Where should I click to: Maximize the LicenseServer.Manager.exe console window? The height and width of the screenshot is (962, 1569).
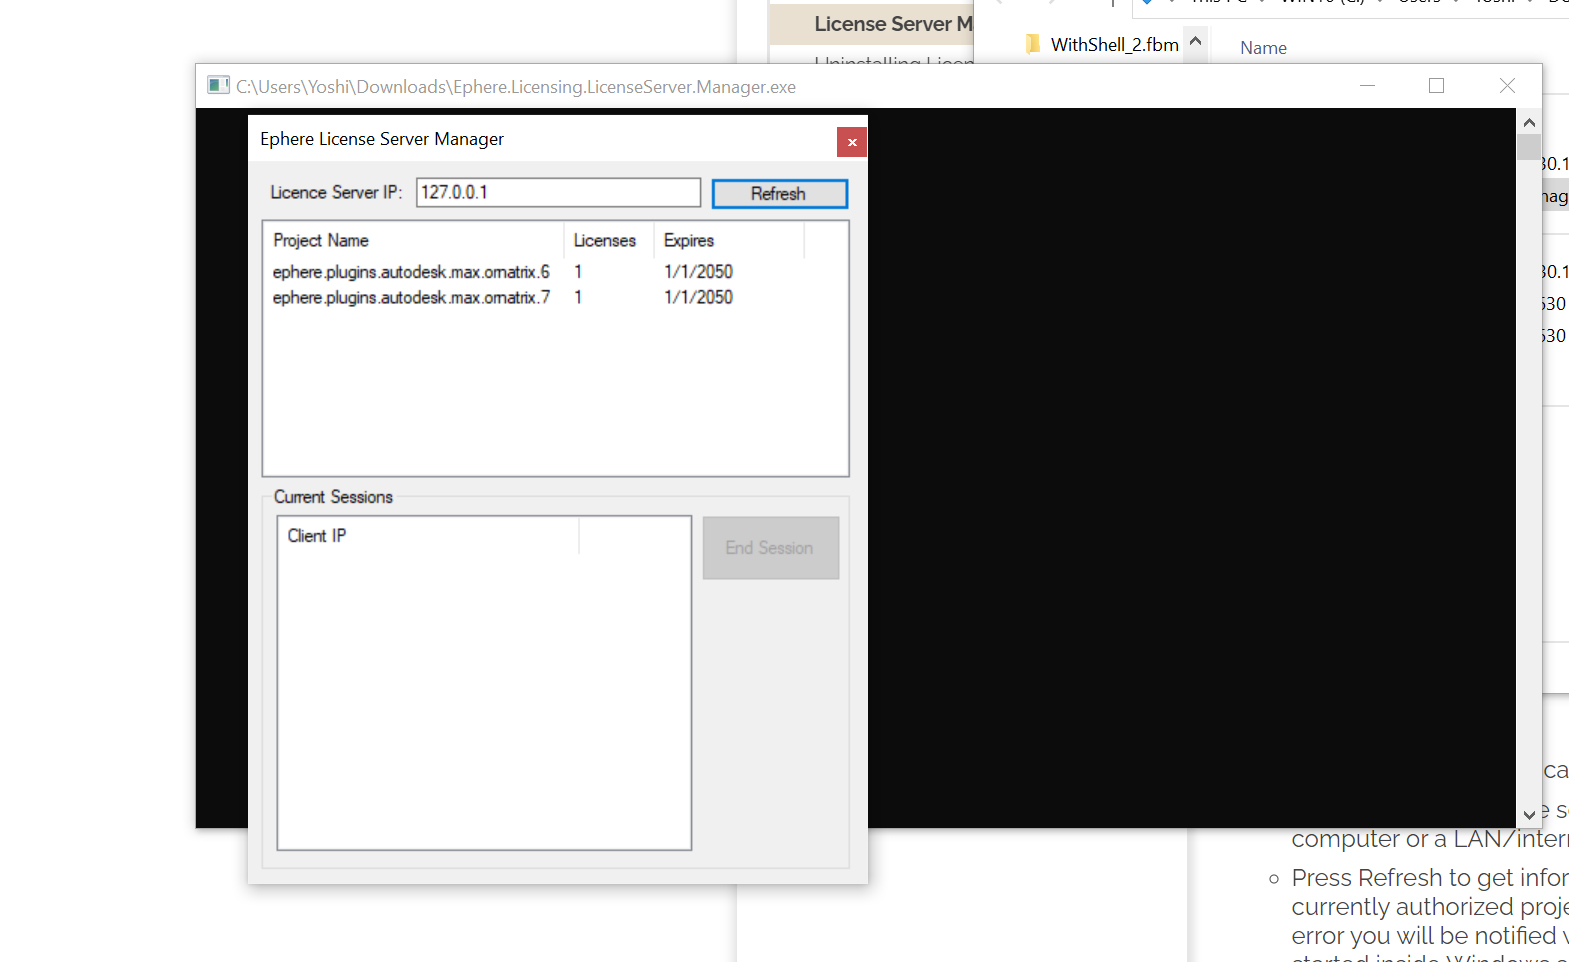click(x=1436, y=86)
